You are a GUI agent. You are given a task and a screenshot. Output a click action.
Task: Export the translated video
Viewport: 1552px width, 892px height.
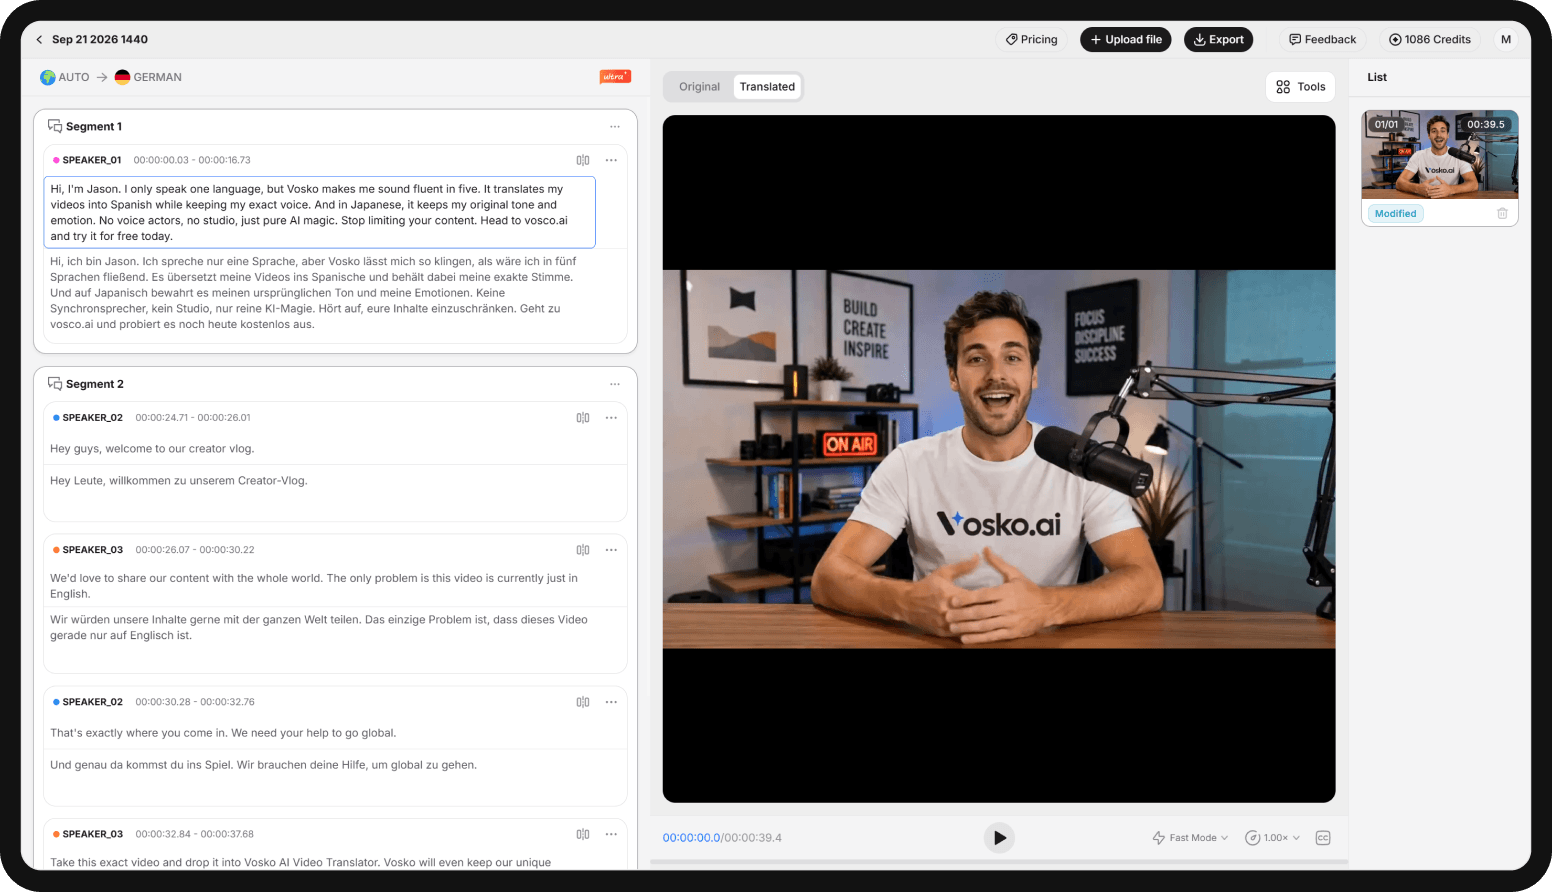(x=1219, y=40)
